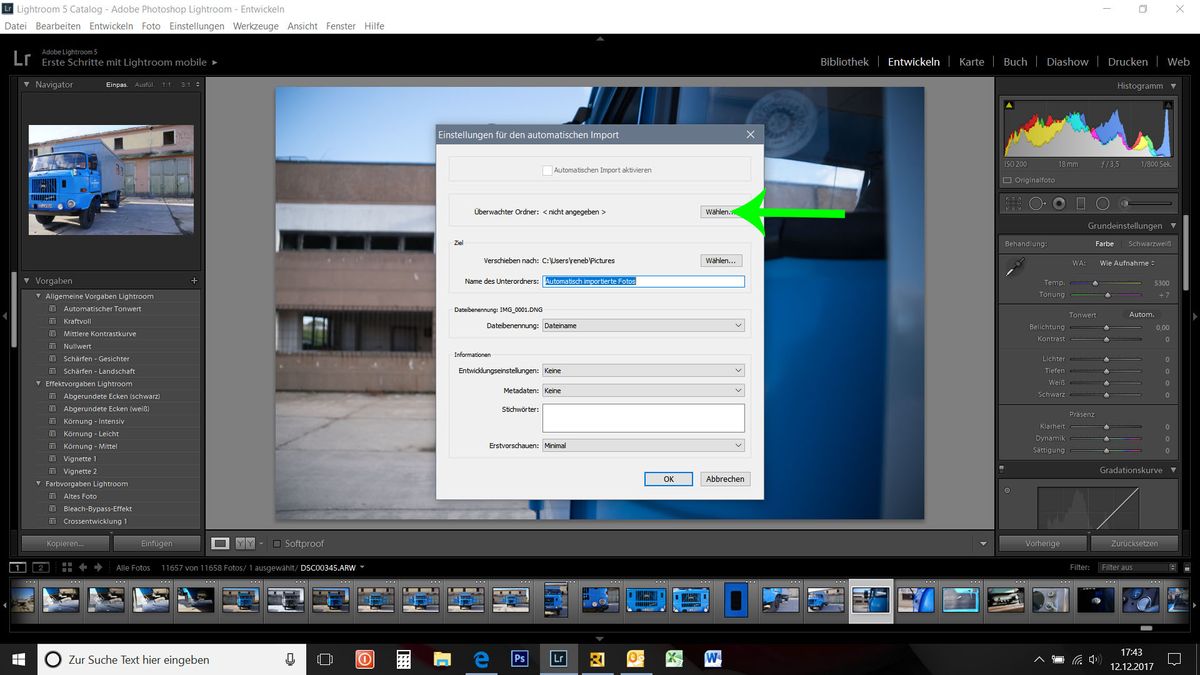This screenshot has height=675, width=1200.
Task: Select Farbe treatment option
Action: coord(1104,244)
